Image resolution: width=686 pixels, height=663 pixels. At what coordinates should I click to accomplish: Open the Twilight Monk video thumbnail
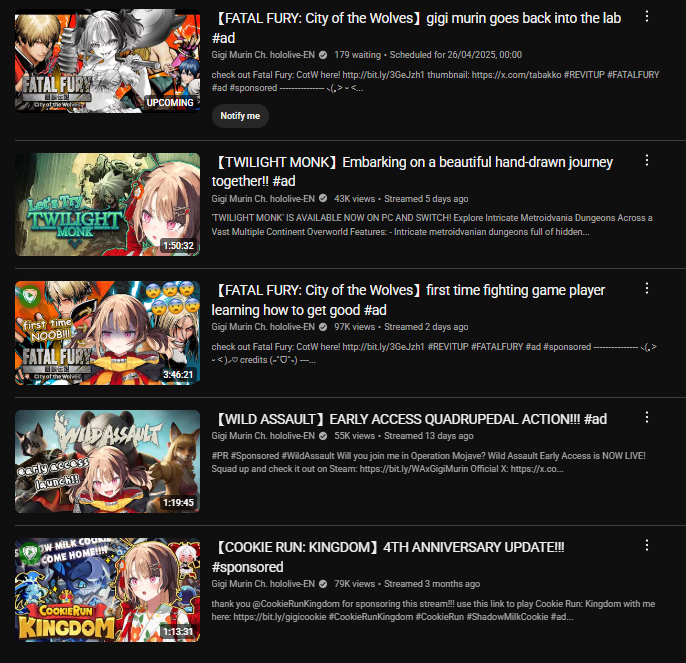point(108,204)
